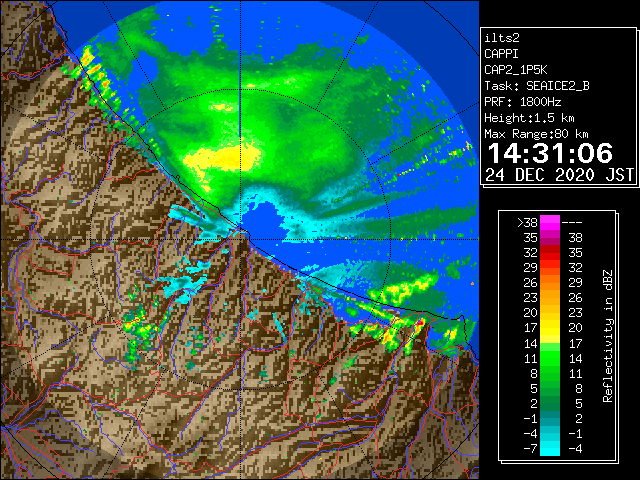
Task: Pick the cyan -7 dBZ legend color
Action: pyautogui.click(x=550, y=448)
